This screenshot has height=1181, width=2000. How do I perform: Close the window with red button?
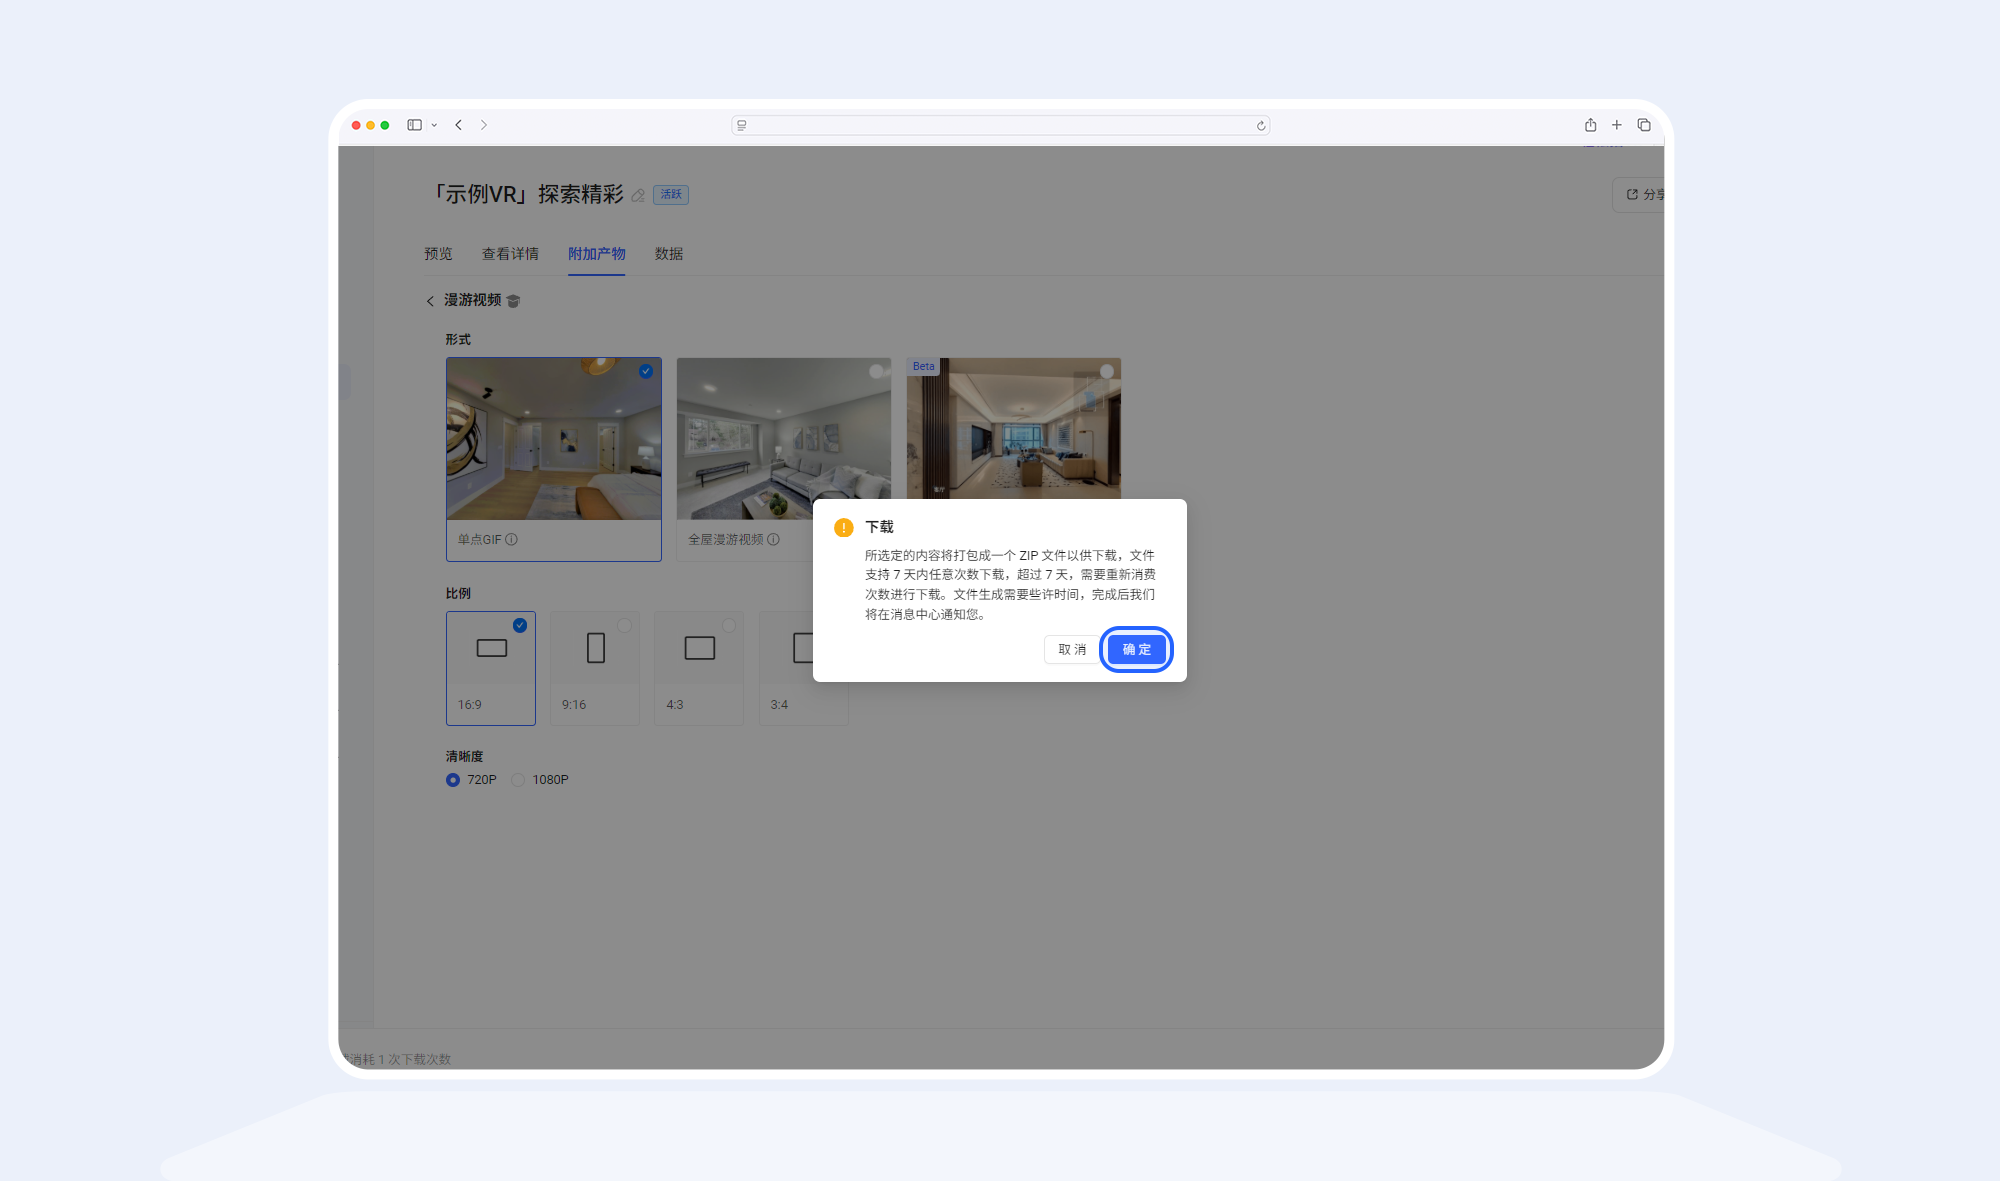(356, 125)
